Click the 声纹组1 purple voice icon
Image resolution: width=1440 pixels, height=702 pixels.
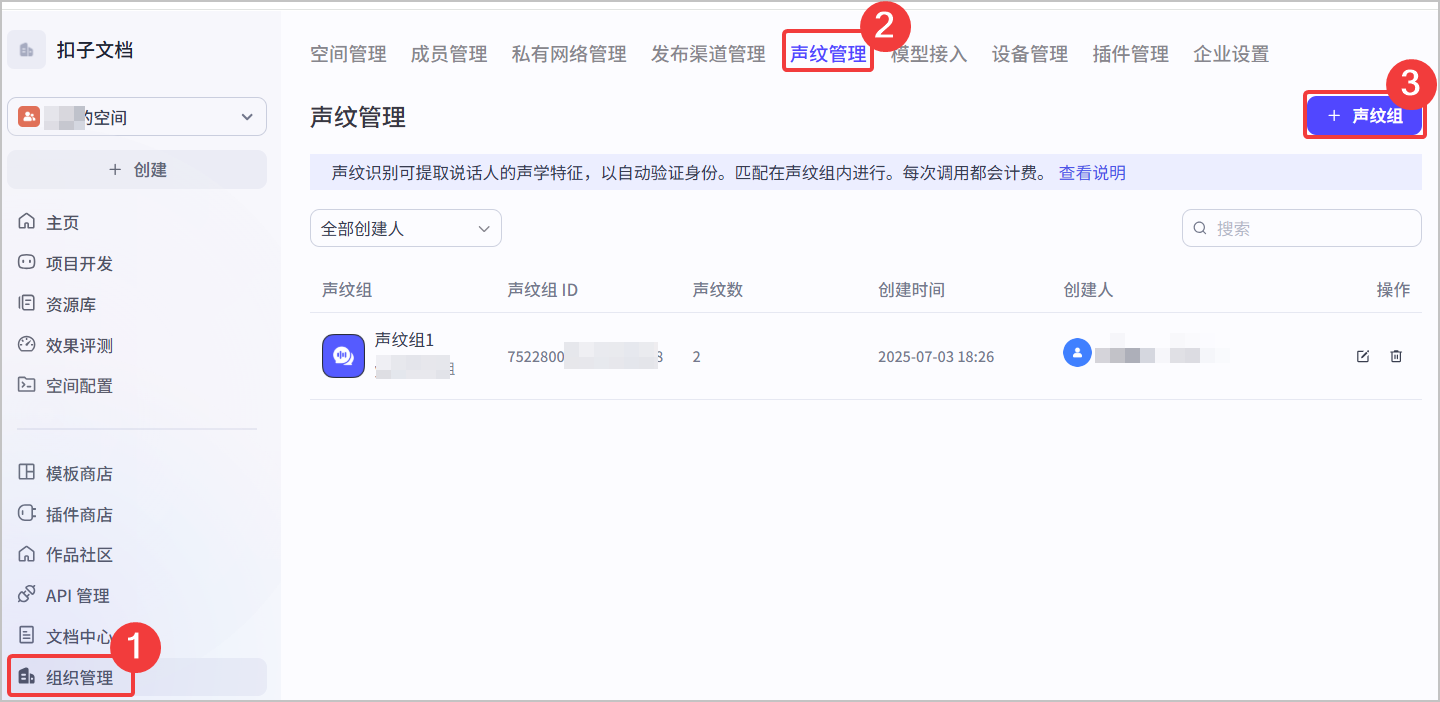click(x=343, y=356)
